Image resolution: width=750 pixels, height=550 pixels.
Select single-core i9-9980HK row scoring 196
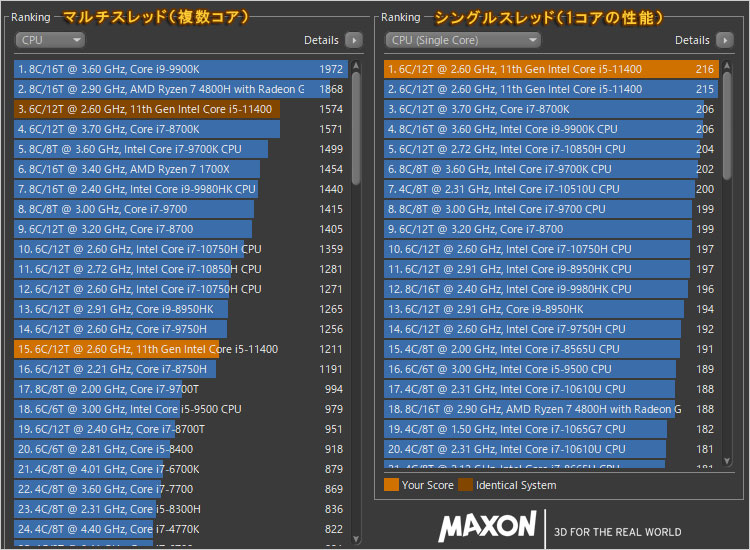(551, 289)
